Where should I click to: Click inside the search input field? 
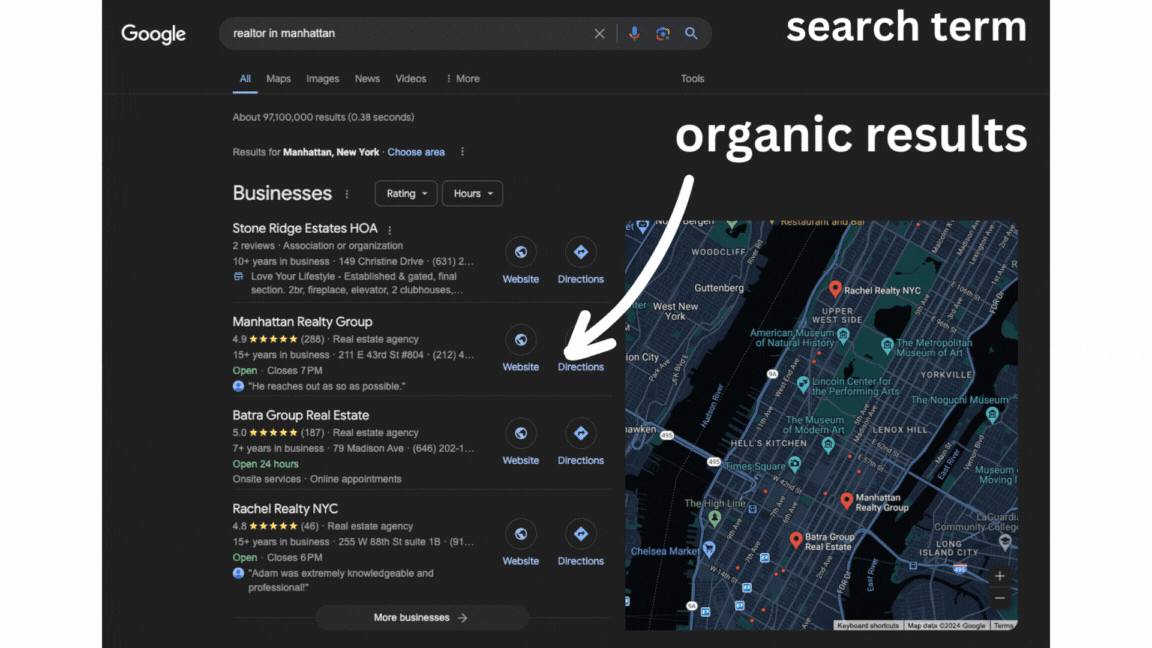pyautogui.click(x=400, y=33)
